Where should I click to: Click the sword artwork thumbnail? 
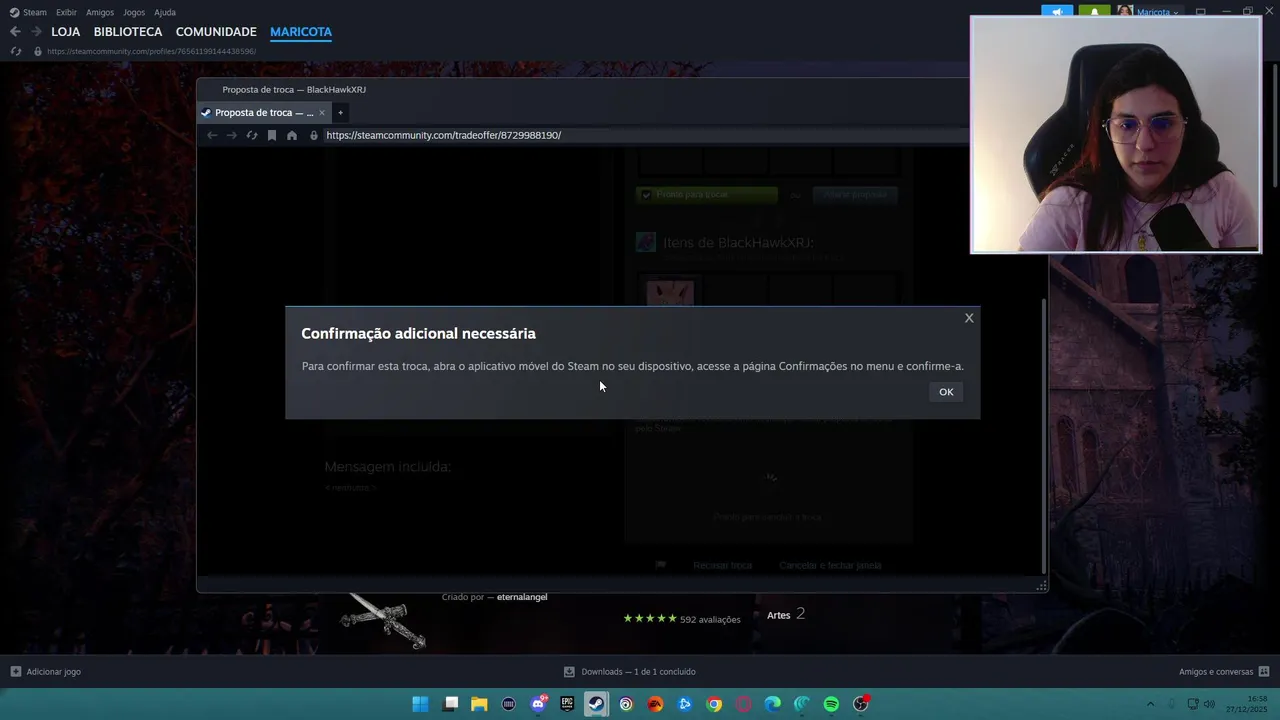point(383,621)
